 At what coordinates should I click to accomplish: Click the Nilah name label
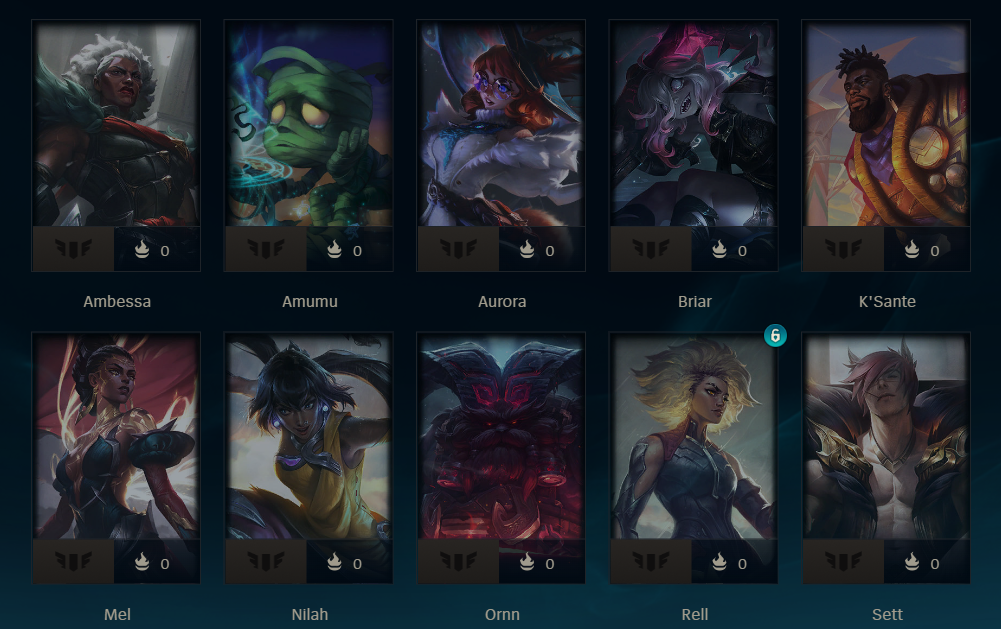click(x=310, y=614)
